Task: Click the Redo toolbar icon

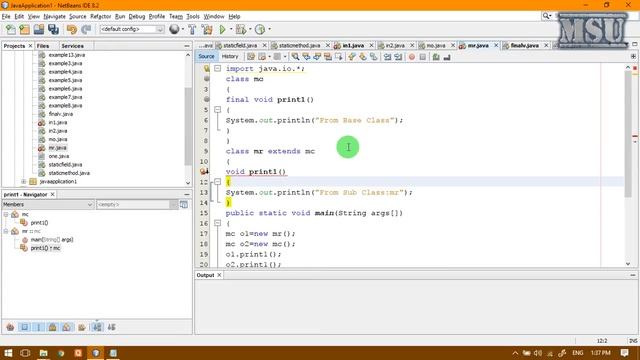Action: [x=86, y=29]
